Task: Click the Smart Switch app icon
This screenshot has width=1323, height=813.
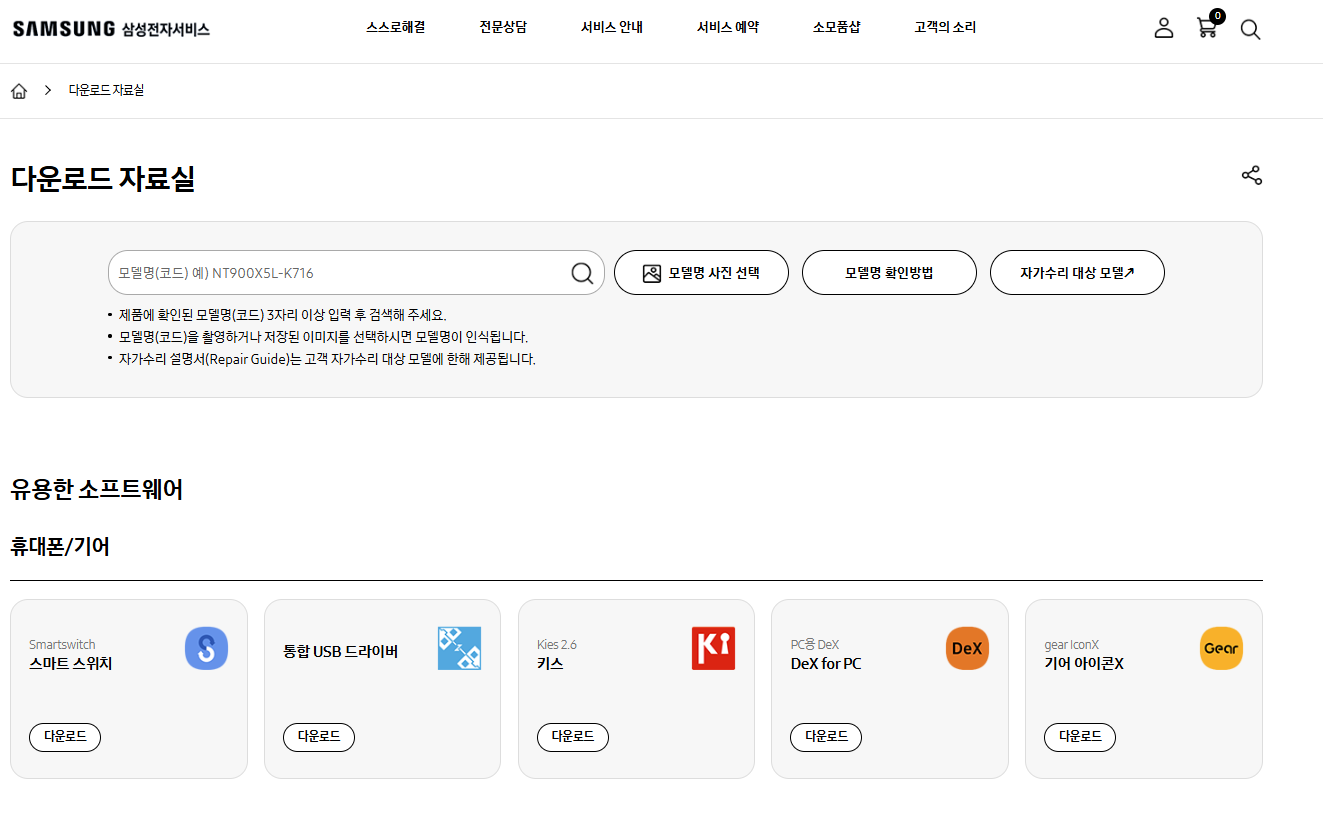Action: point(206,648)
